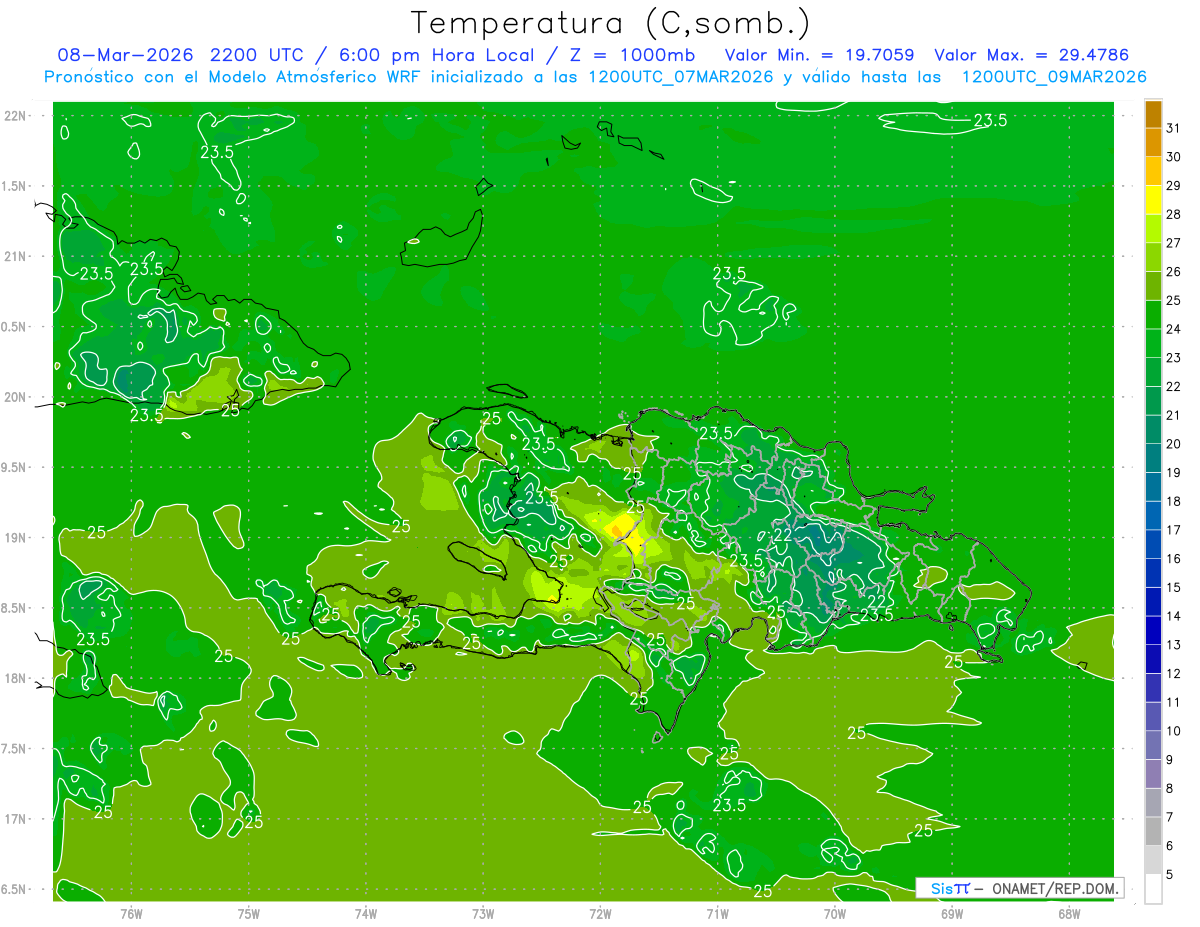
Task: Pick the dark blue legend swatch between 12 and 13
Action: point(1153,659)
